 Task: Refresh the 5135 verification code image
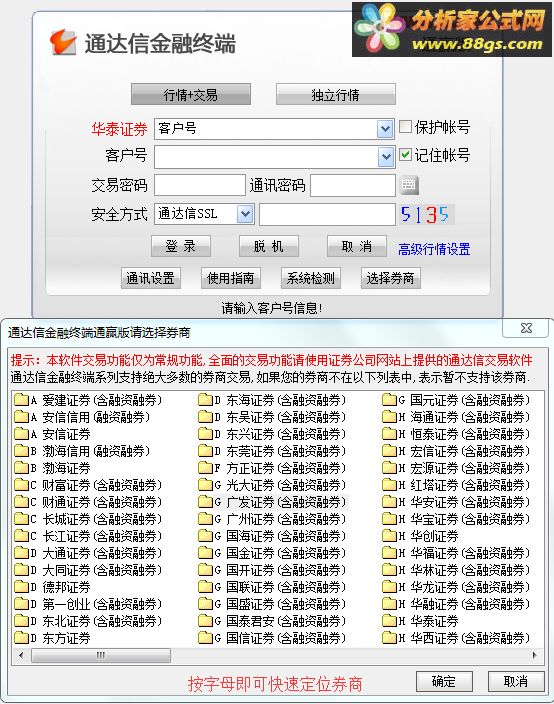tap(426, 214)
